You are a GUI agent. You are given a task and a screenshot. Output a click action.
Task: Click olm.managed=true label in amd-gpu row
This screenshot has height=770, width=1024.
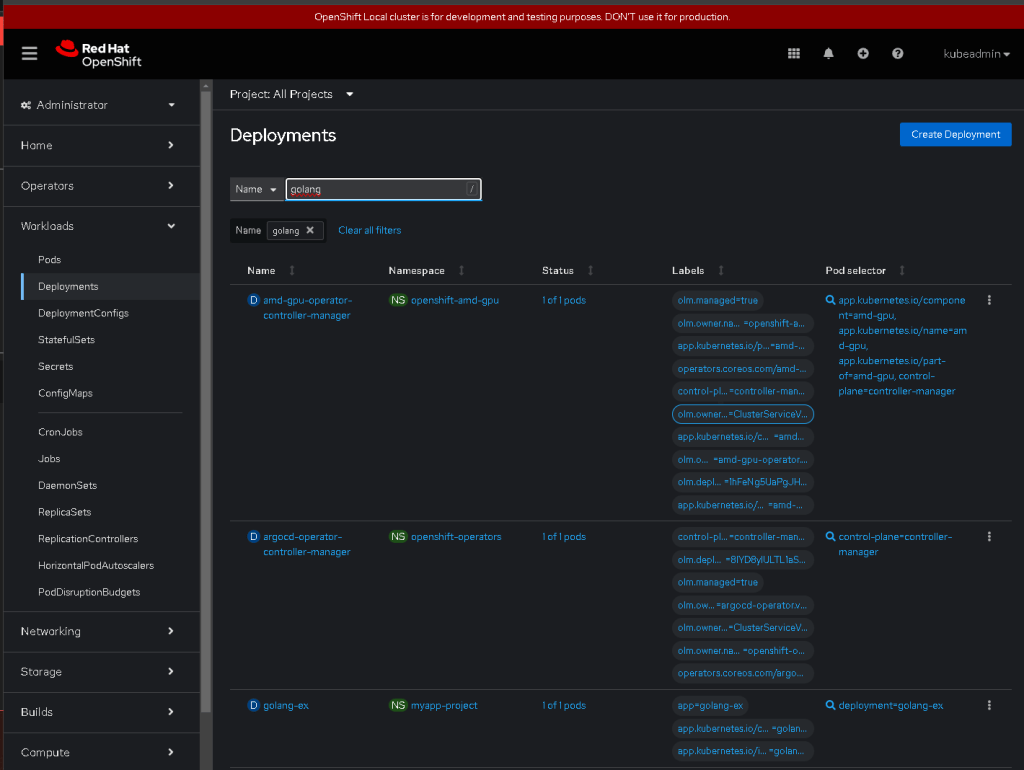(718, 300)
